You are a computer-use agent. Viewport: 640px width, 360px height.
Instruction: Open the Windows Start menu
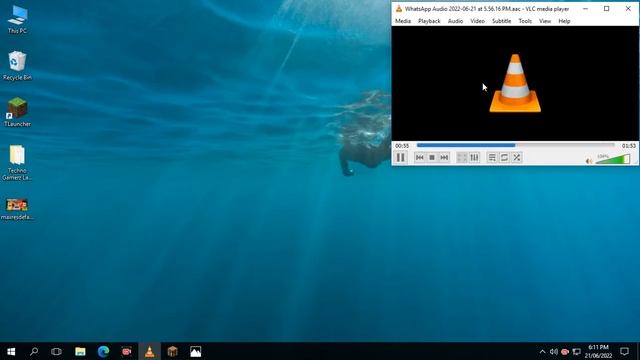11,351
